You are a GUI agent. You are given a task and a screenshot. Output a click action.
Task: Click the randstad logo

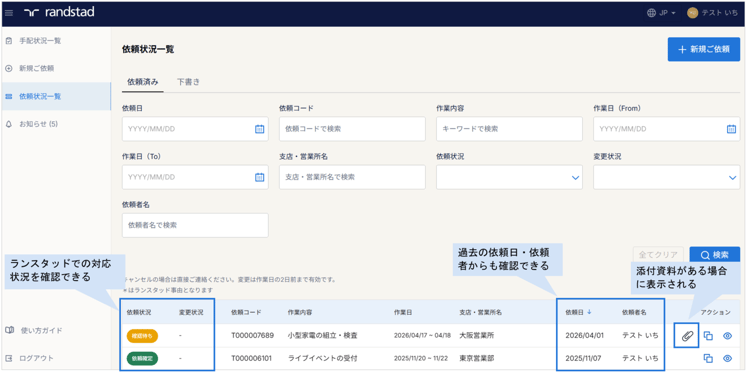(59, 12)
